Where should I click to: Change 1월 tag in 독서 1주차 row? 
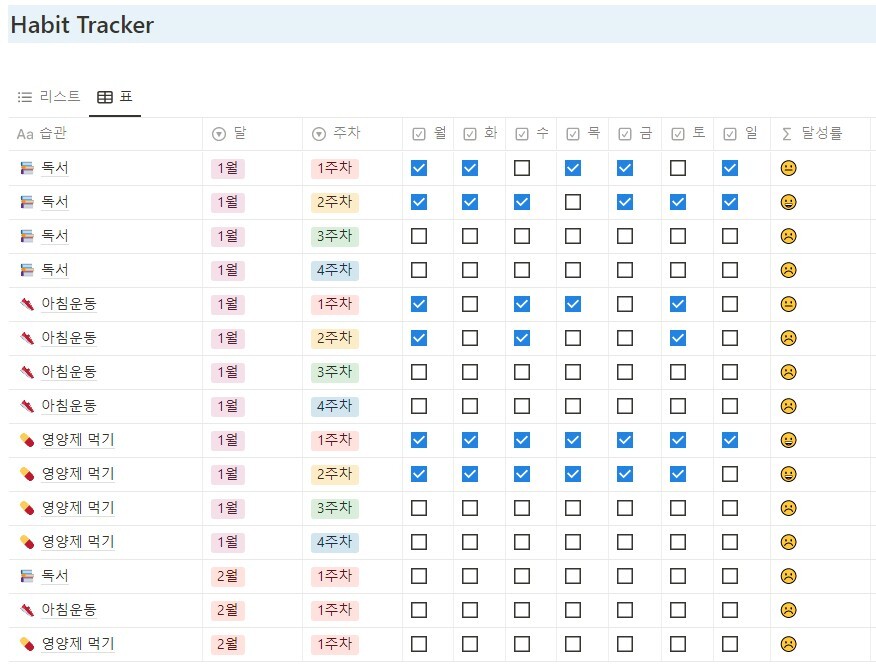coord(228,168)
